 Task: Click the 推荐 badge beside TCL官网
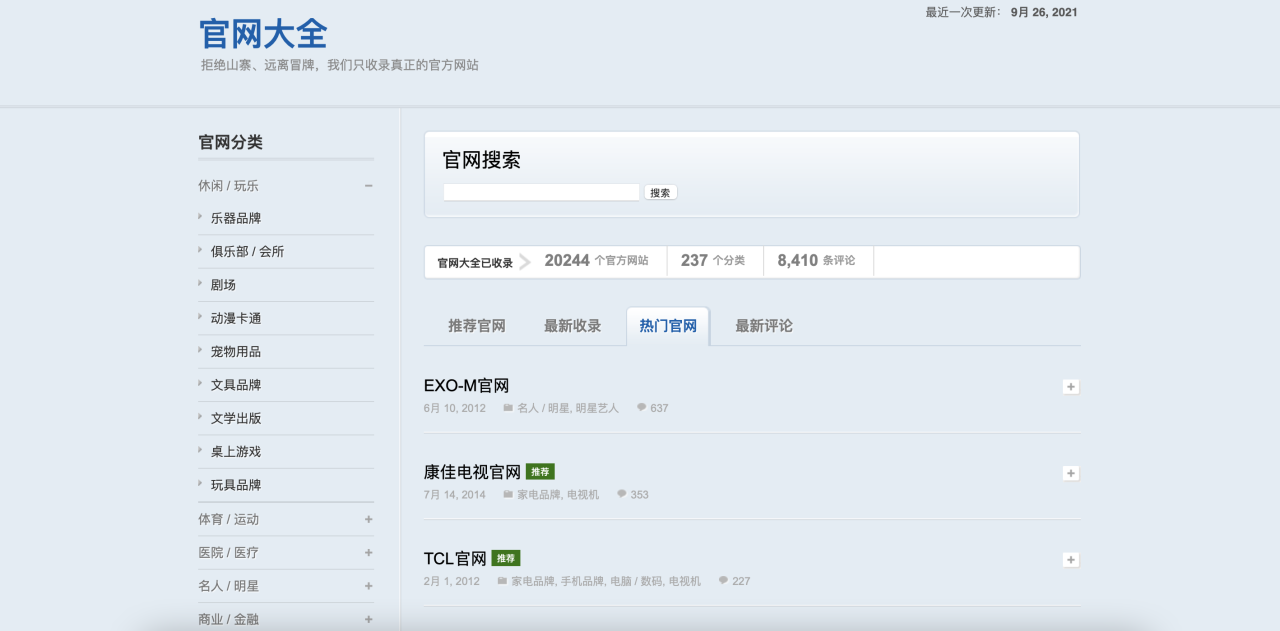(x=506, y=558)
